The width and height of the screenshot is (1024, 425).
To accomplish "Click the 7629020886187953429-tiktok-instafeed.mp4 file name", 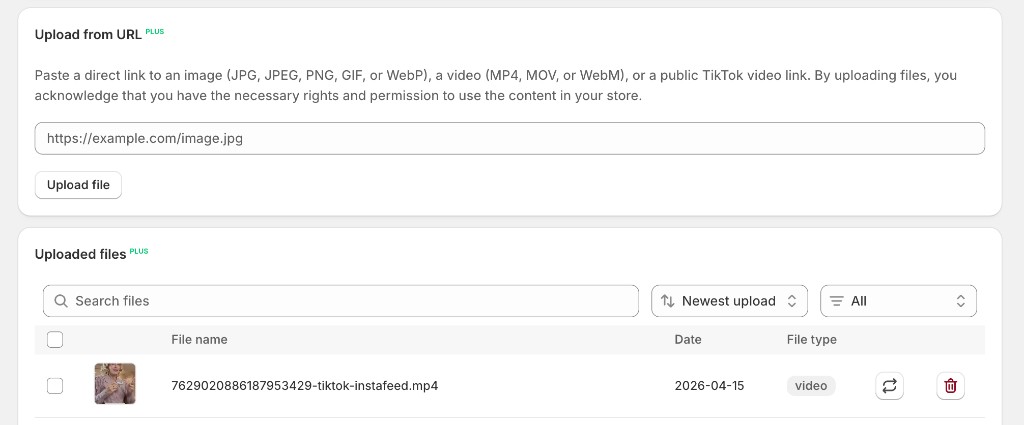I will click(304, 386).
